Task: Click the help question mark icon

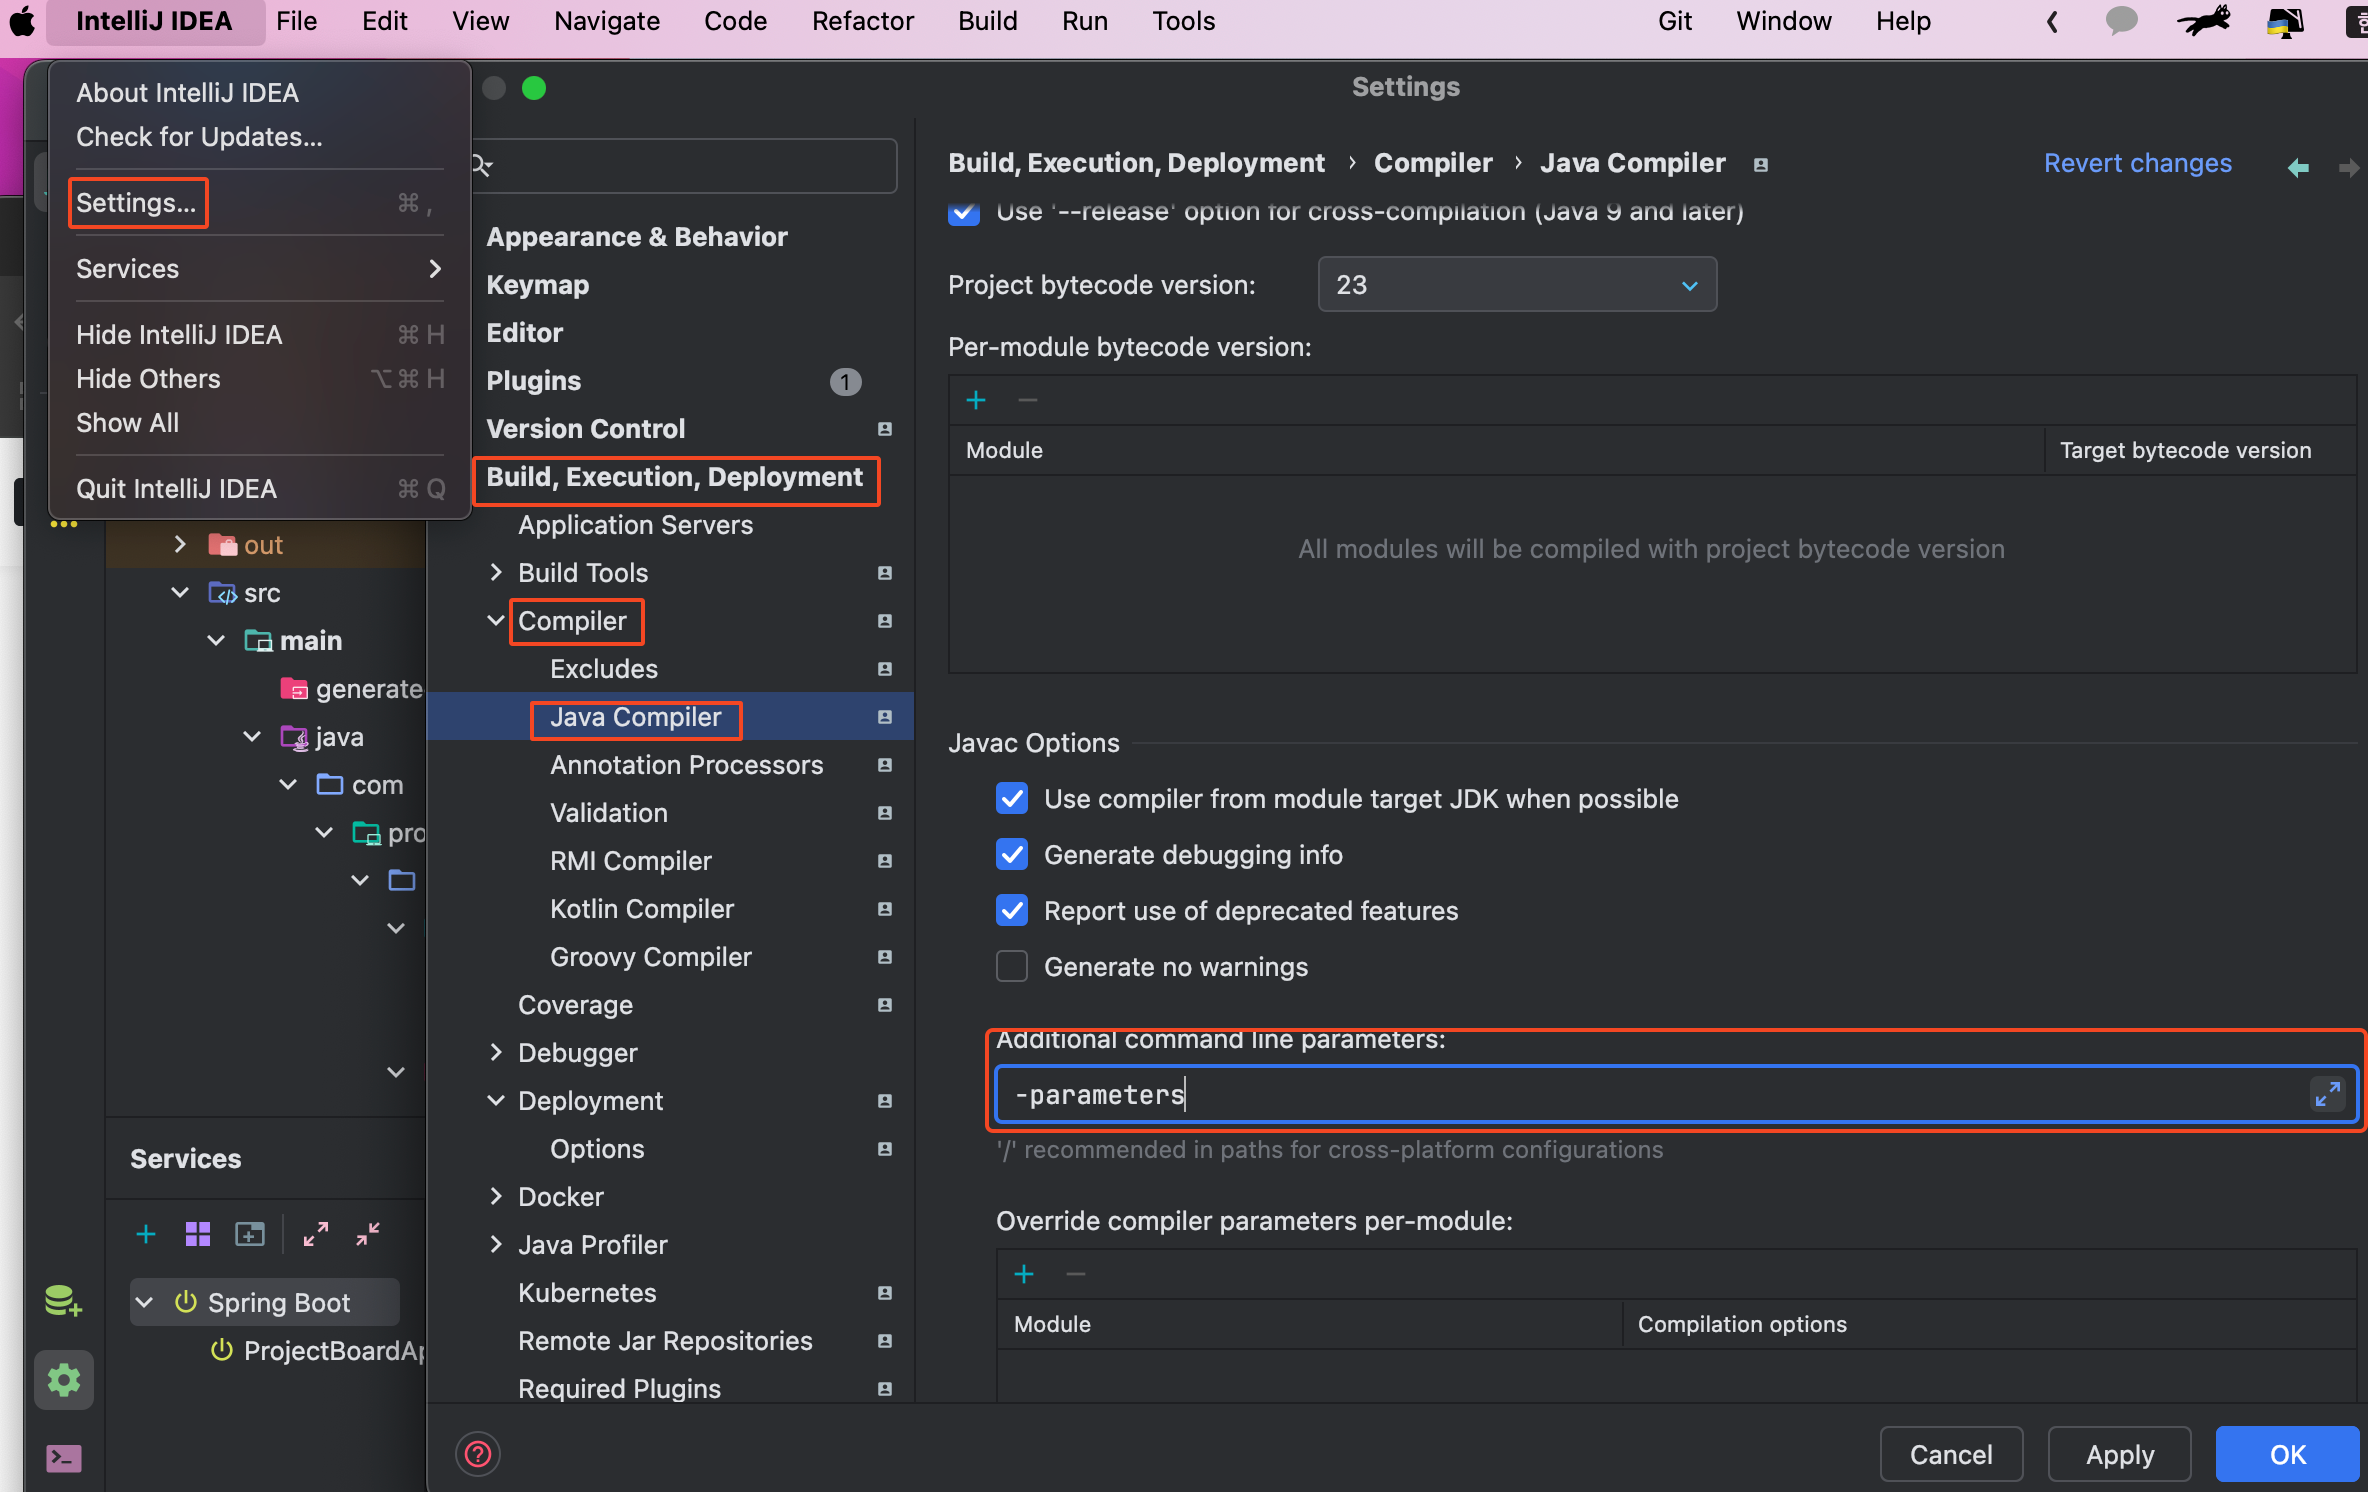Action: point(478,1453)
